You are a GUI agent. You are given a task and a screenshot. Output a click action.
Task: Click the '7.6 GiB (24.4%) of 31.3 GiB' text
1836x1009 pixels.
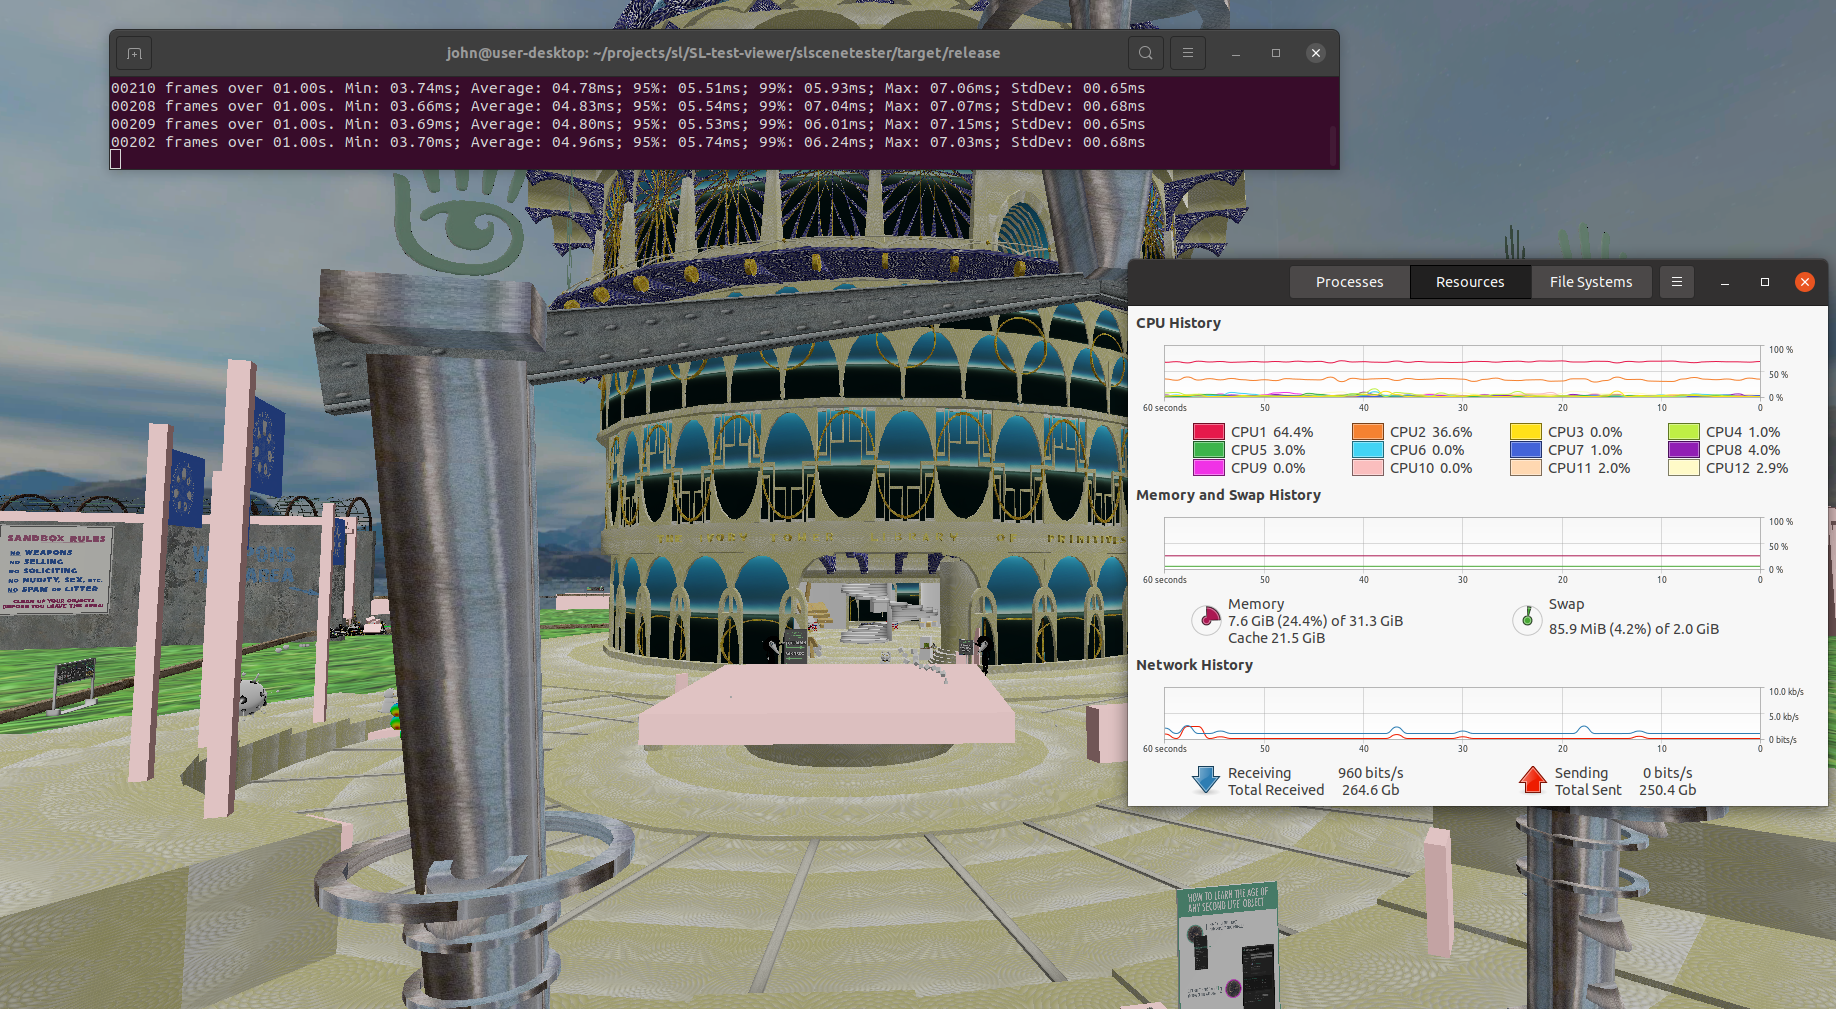[x=1315, y=621]
